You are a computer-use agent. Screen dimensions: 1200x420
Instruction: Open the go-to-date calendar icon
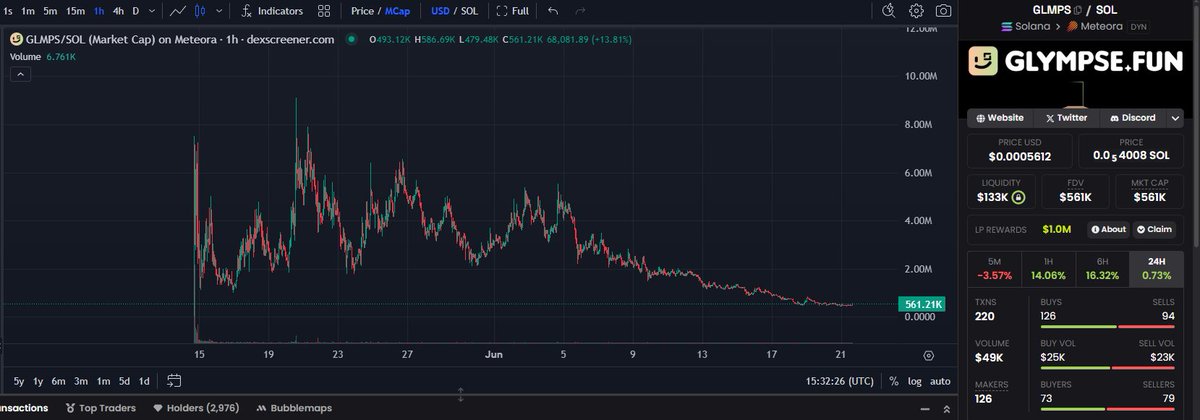pos(174,381)
